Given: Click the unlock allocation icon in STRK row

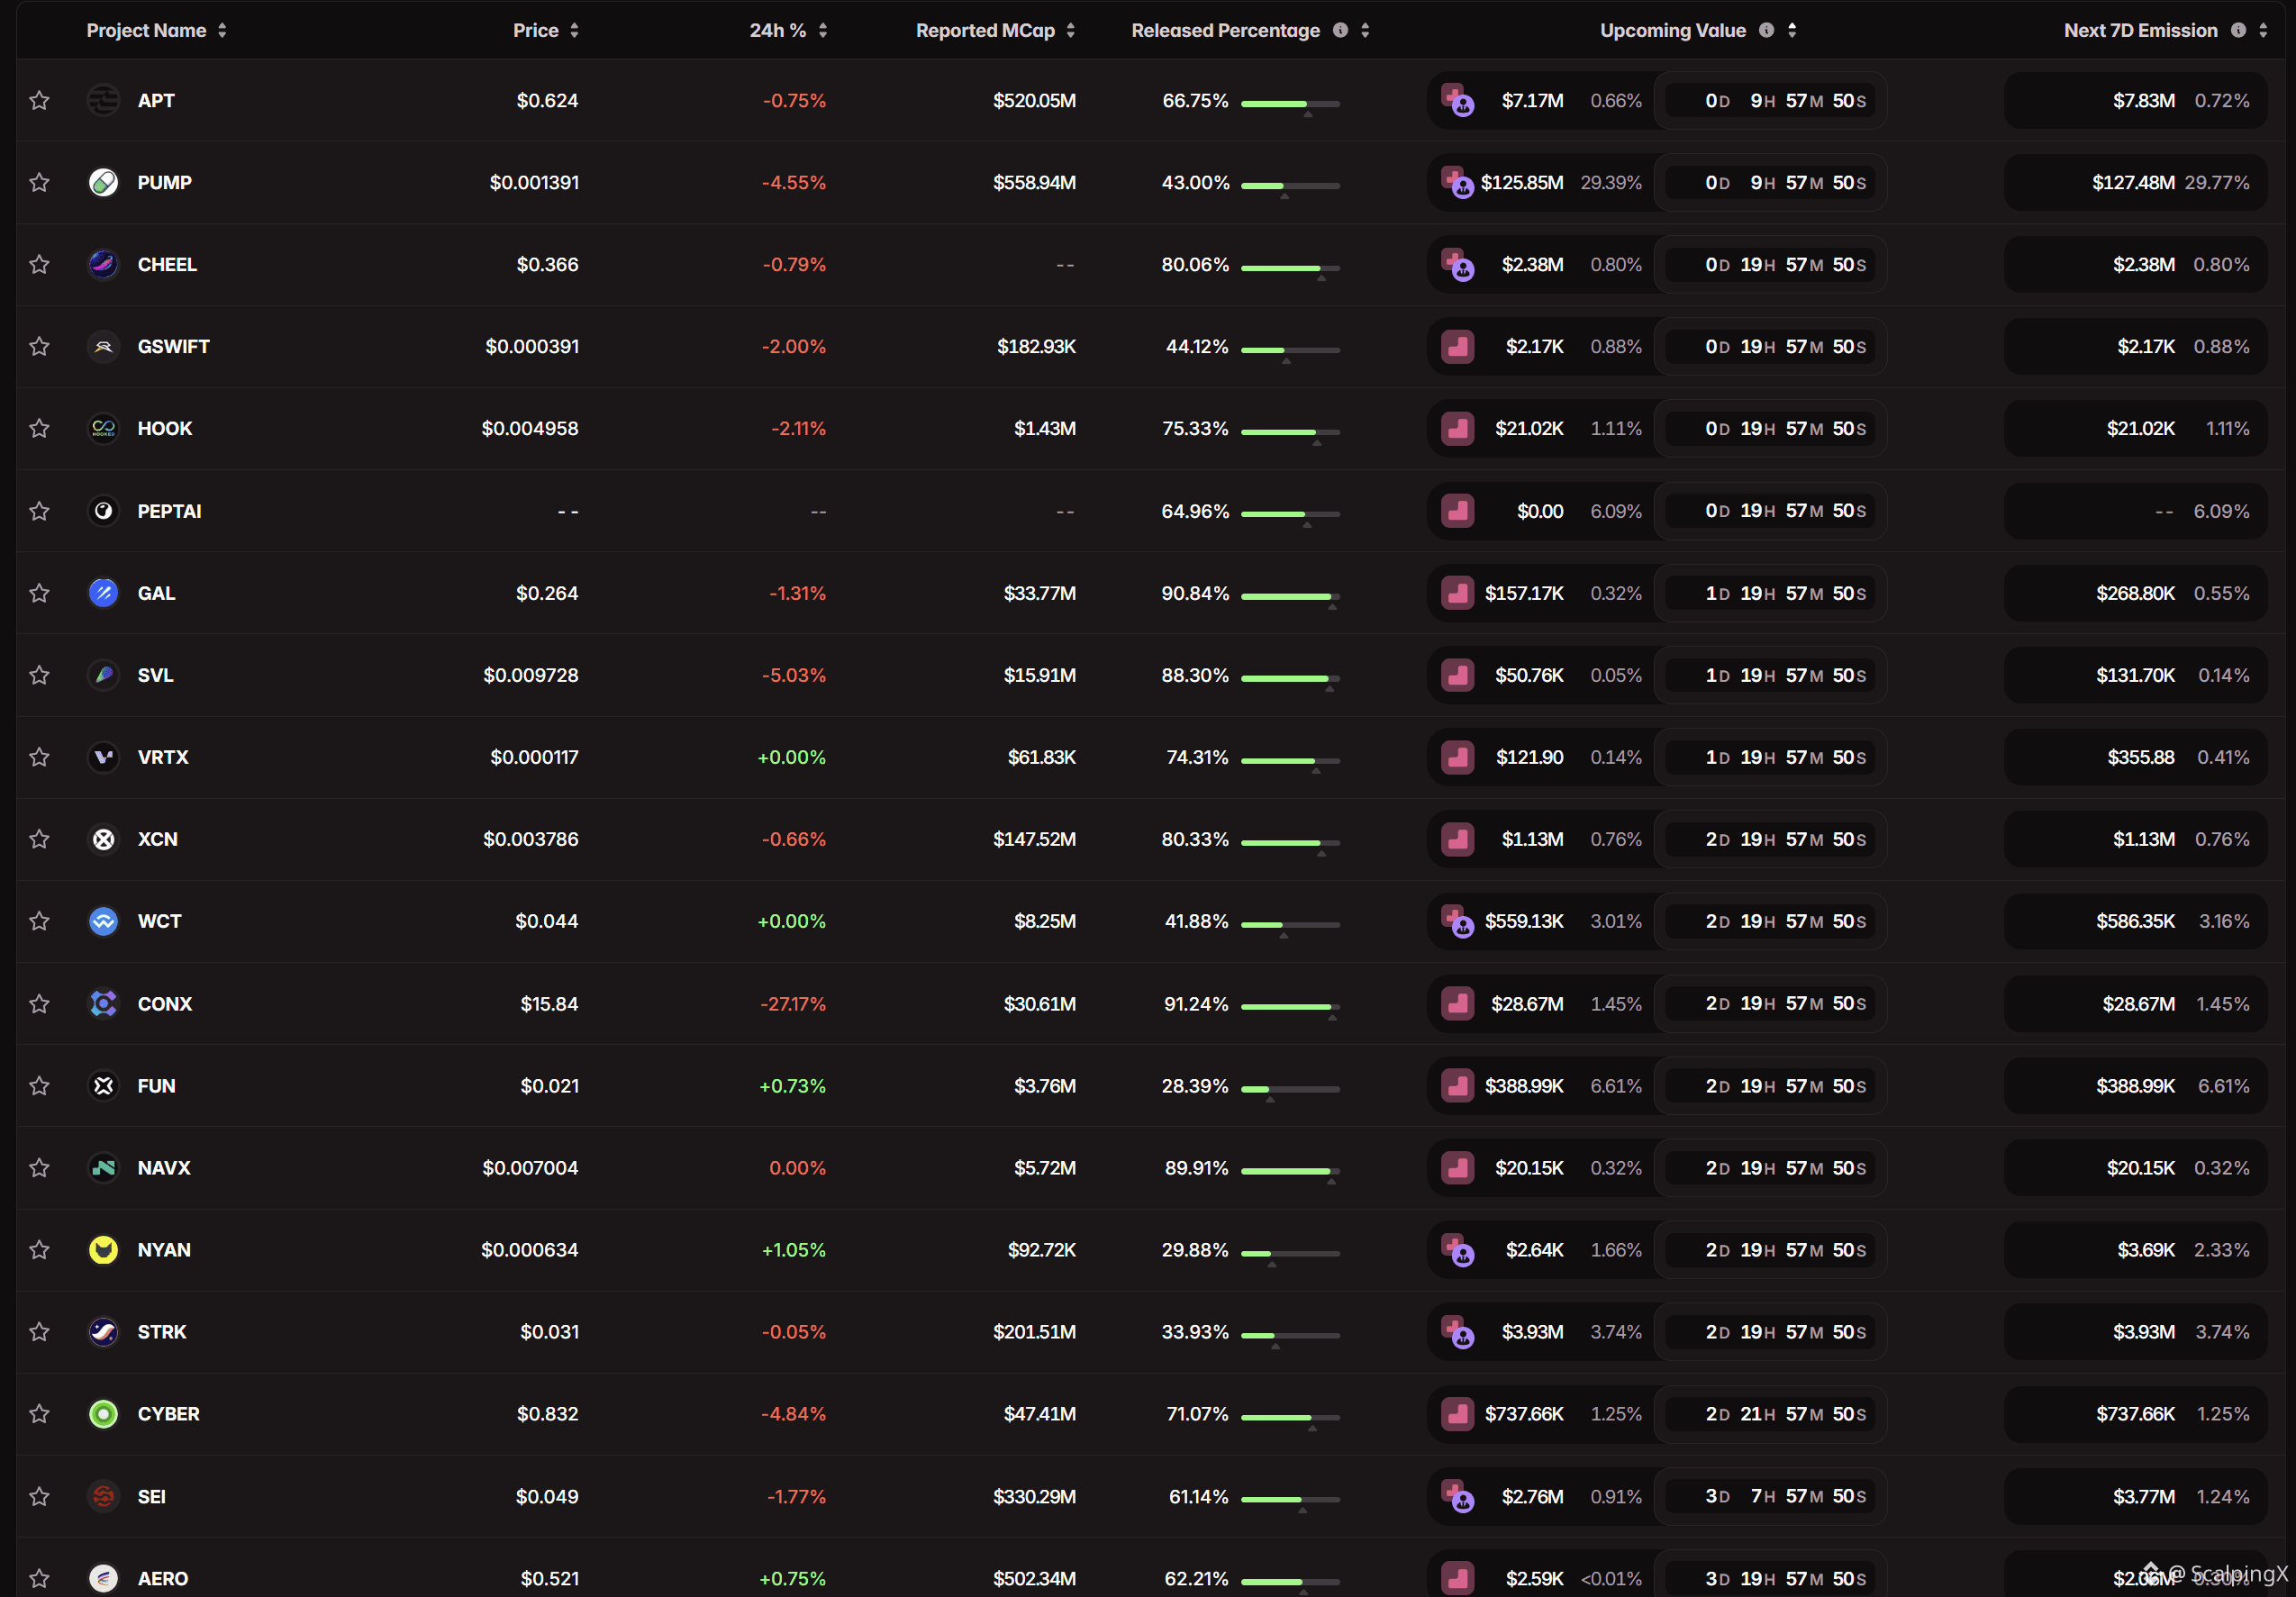Looking at the screenshot, I should (x=1457, y=1332).
